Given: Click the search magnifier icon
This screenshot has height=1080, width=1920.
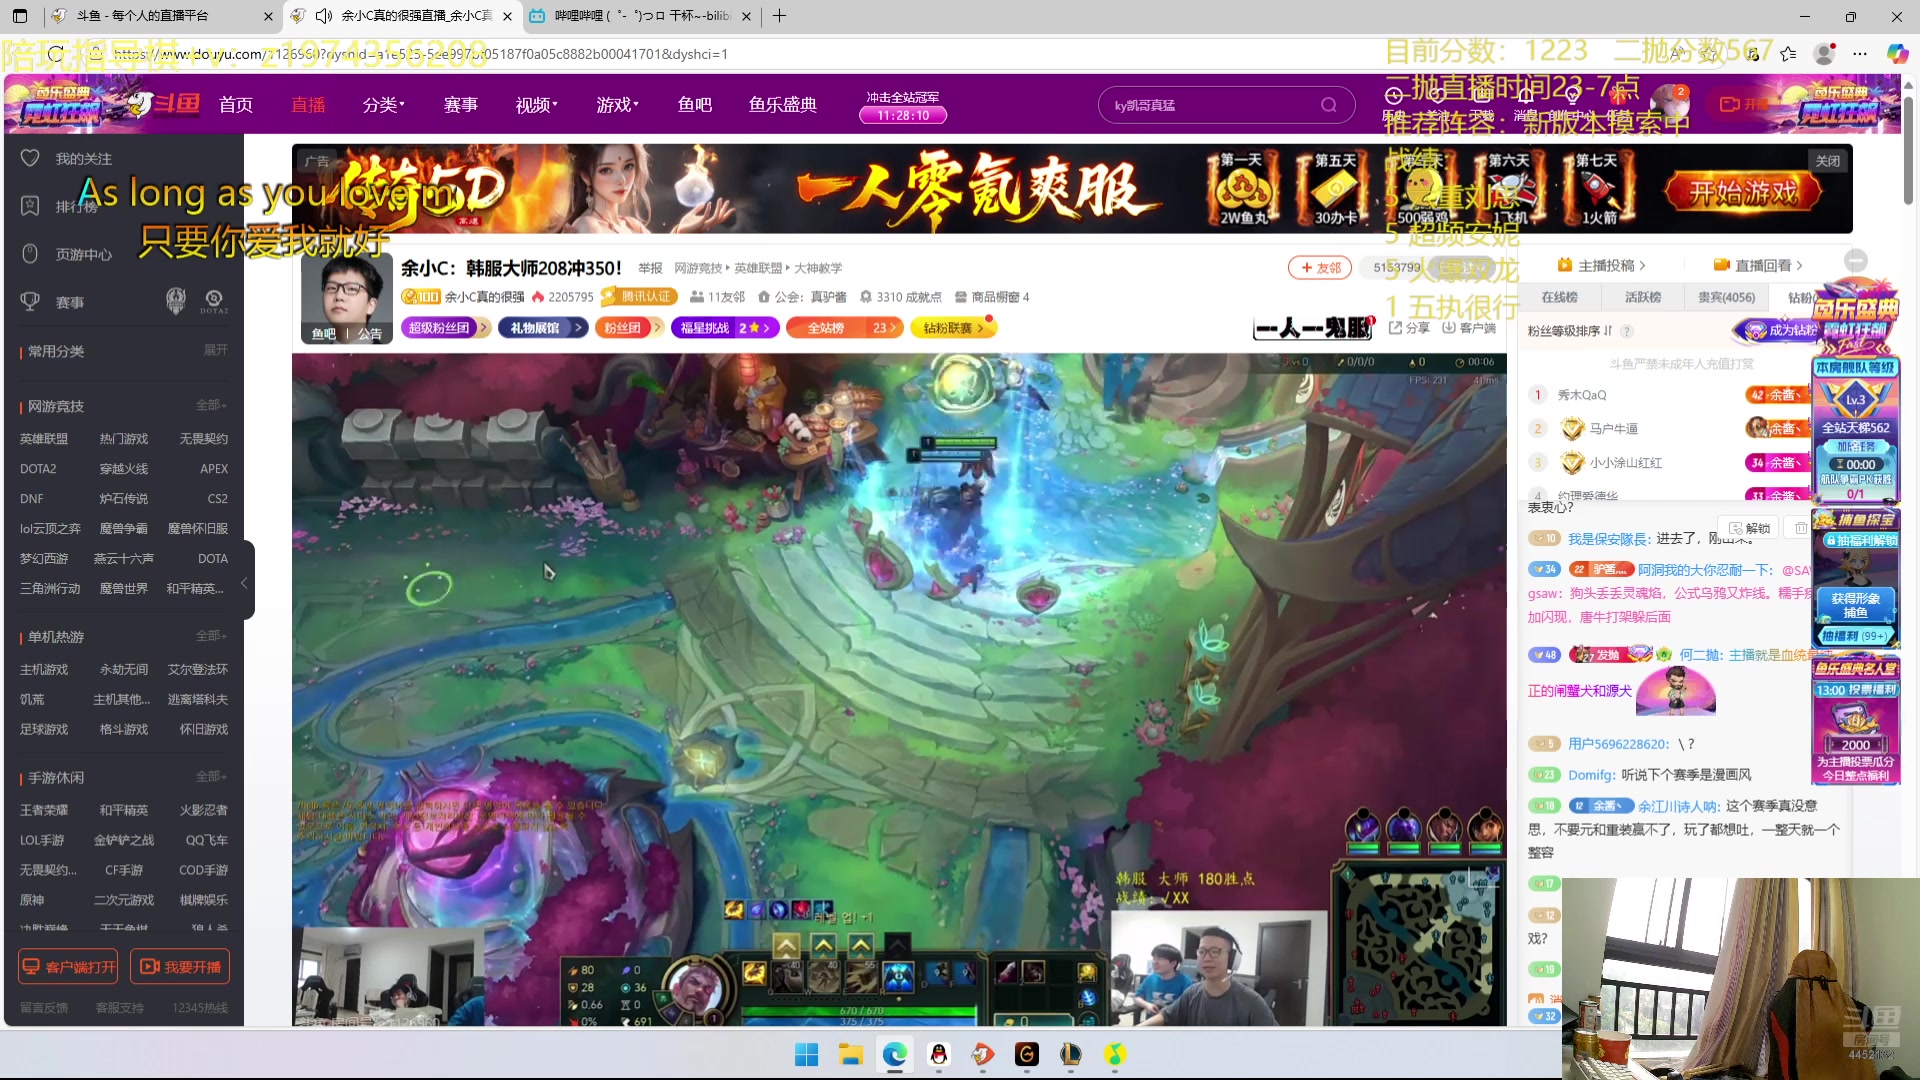Looking at the screenshot, I should coord(1328,105).
